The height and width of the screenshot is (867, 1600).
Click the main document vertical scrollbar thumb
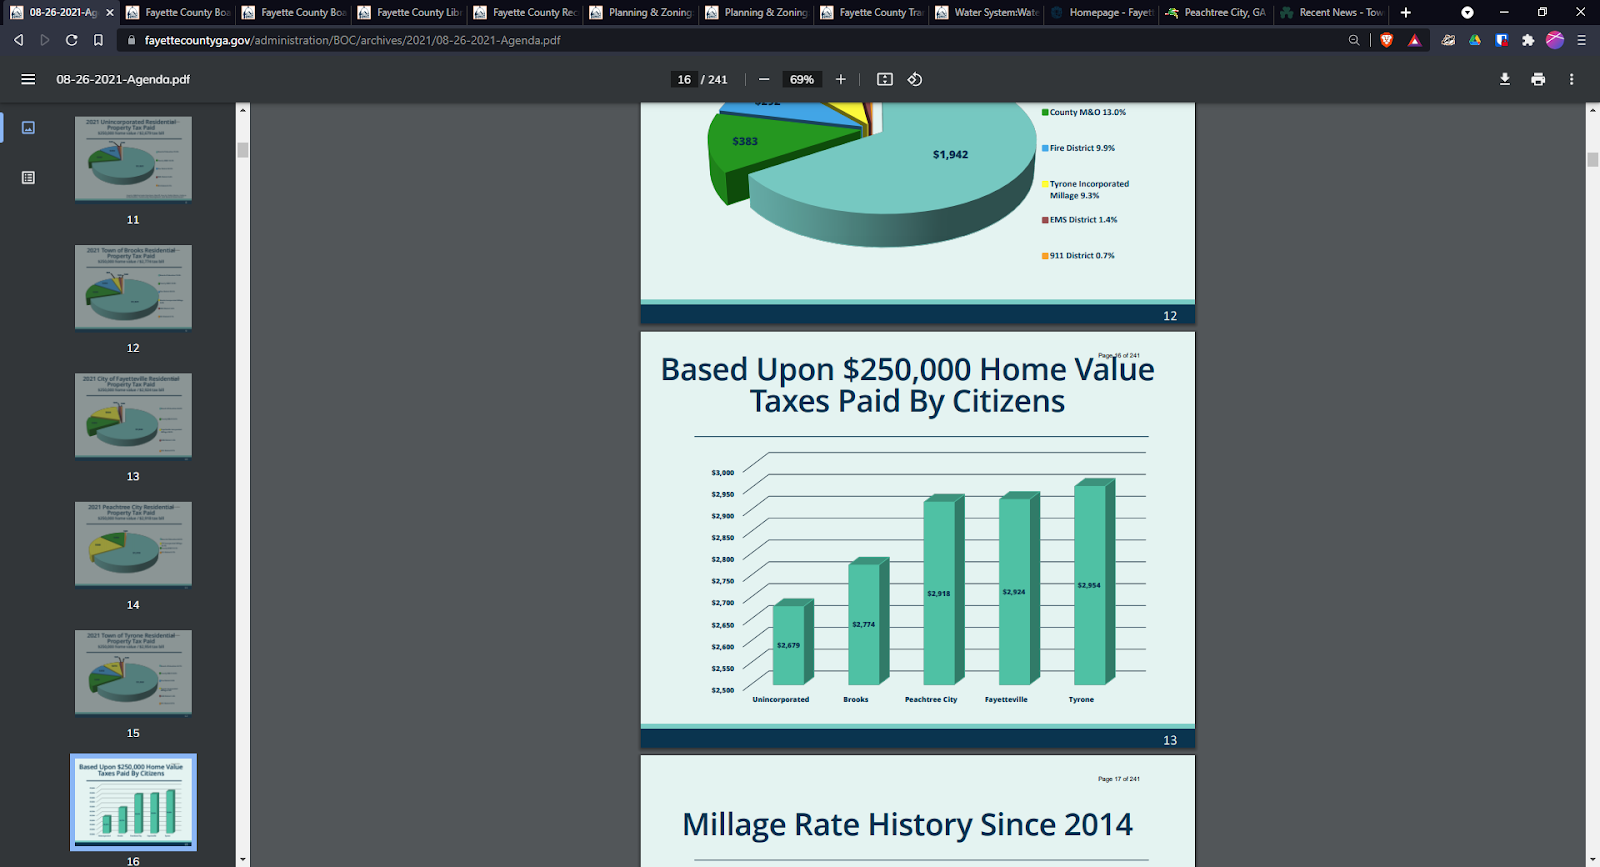click(1592, 160)
